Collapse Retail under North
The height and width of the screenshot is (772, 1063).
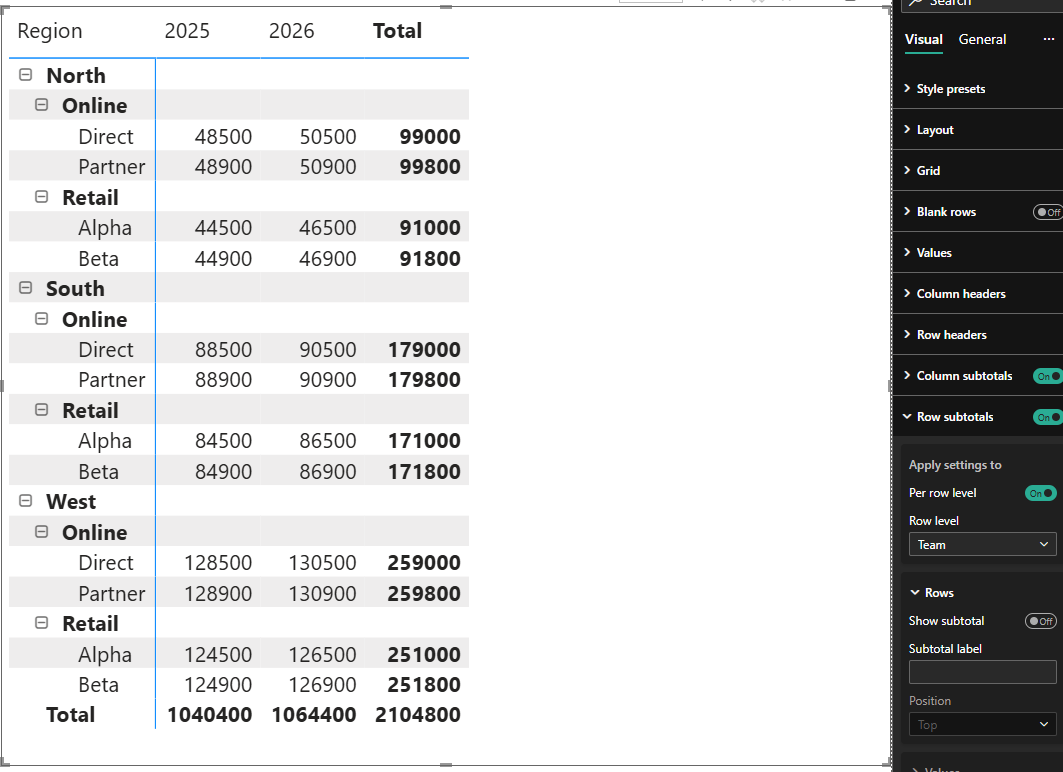[x=41, y=197]
